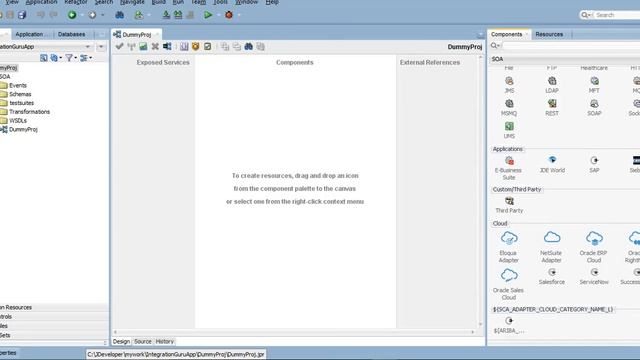Image resolution: width=640 pixels, height=360 pixels.
Task: Switch to the History view tab
Action: coord(164,342)
